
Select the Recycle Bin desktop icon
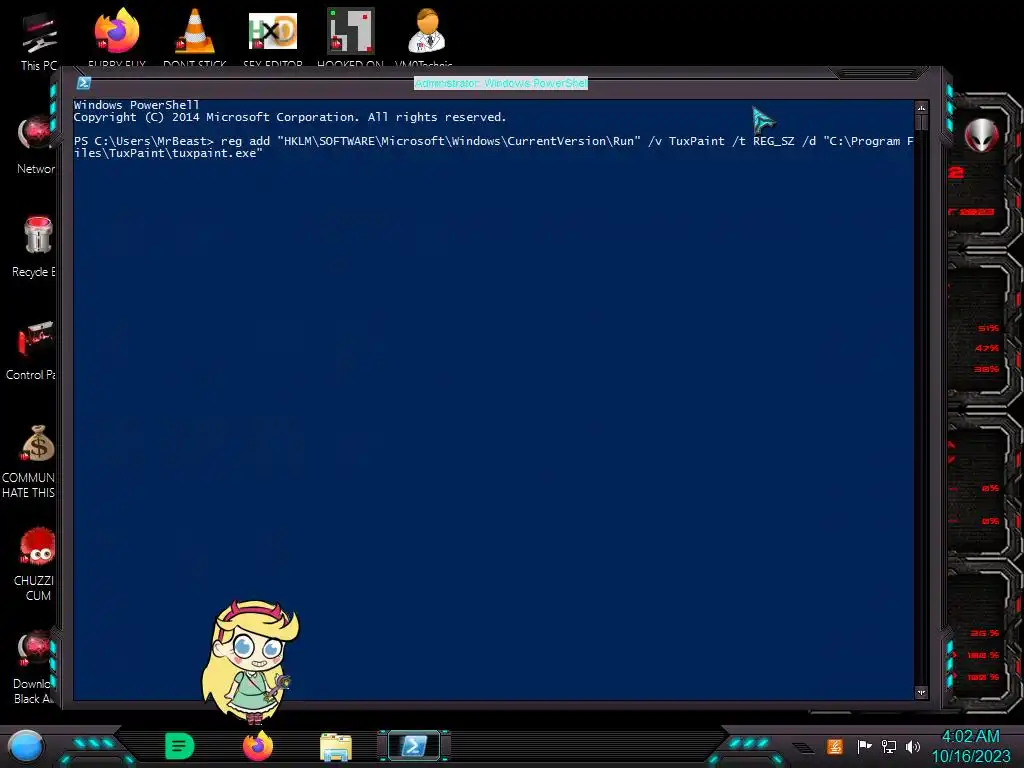37,247
